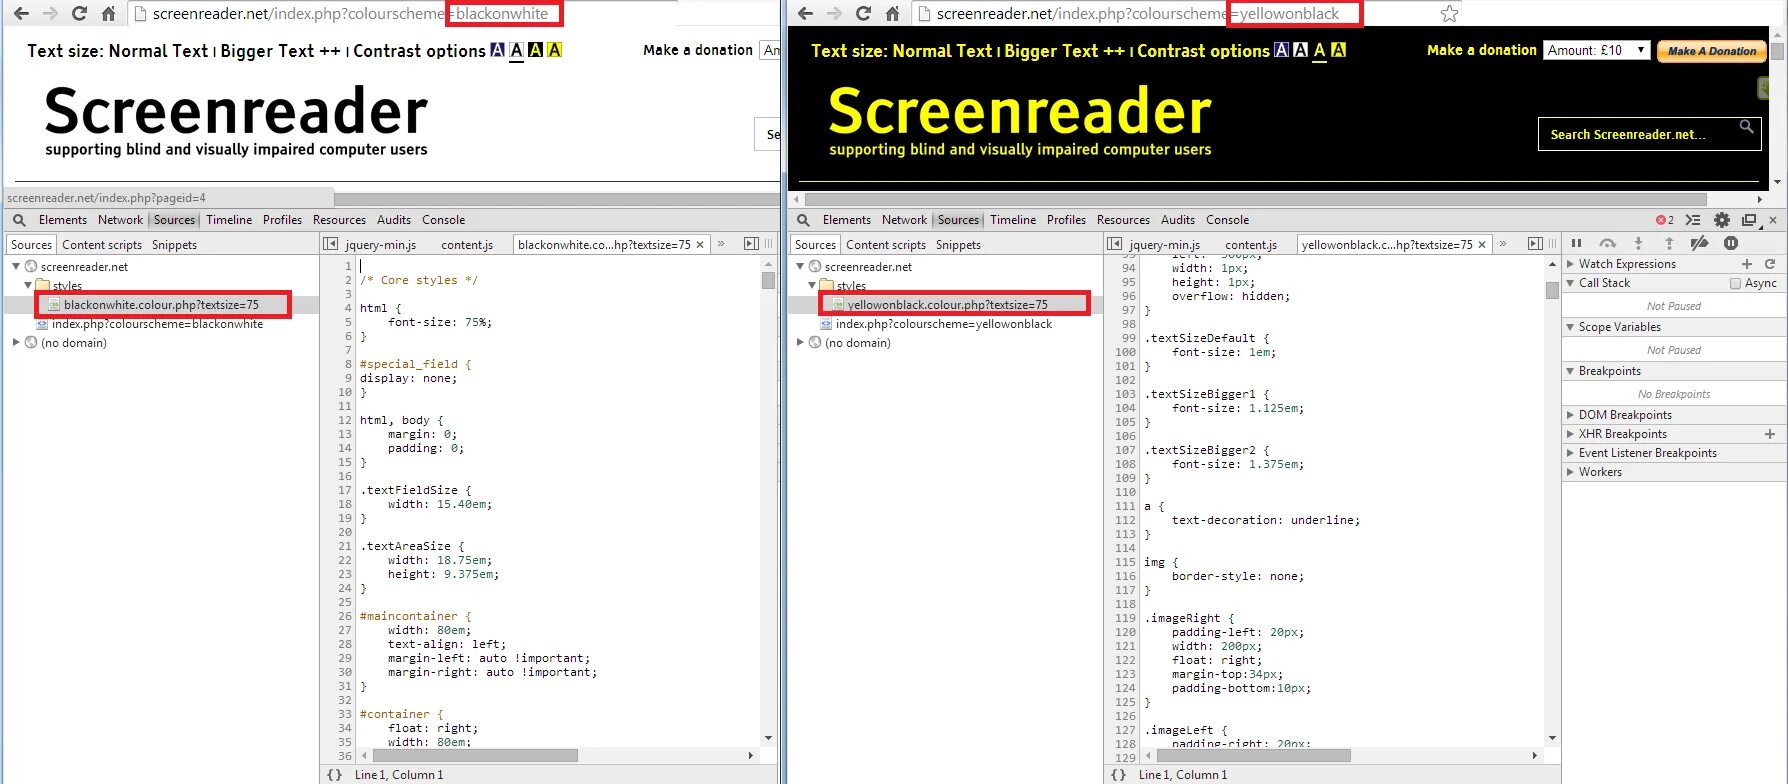Viewport: 1788px width, 784px height.
Task: Expand DOM Breakpoints section
Action: (x=1570, y=415)
